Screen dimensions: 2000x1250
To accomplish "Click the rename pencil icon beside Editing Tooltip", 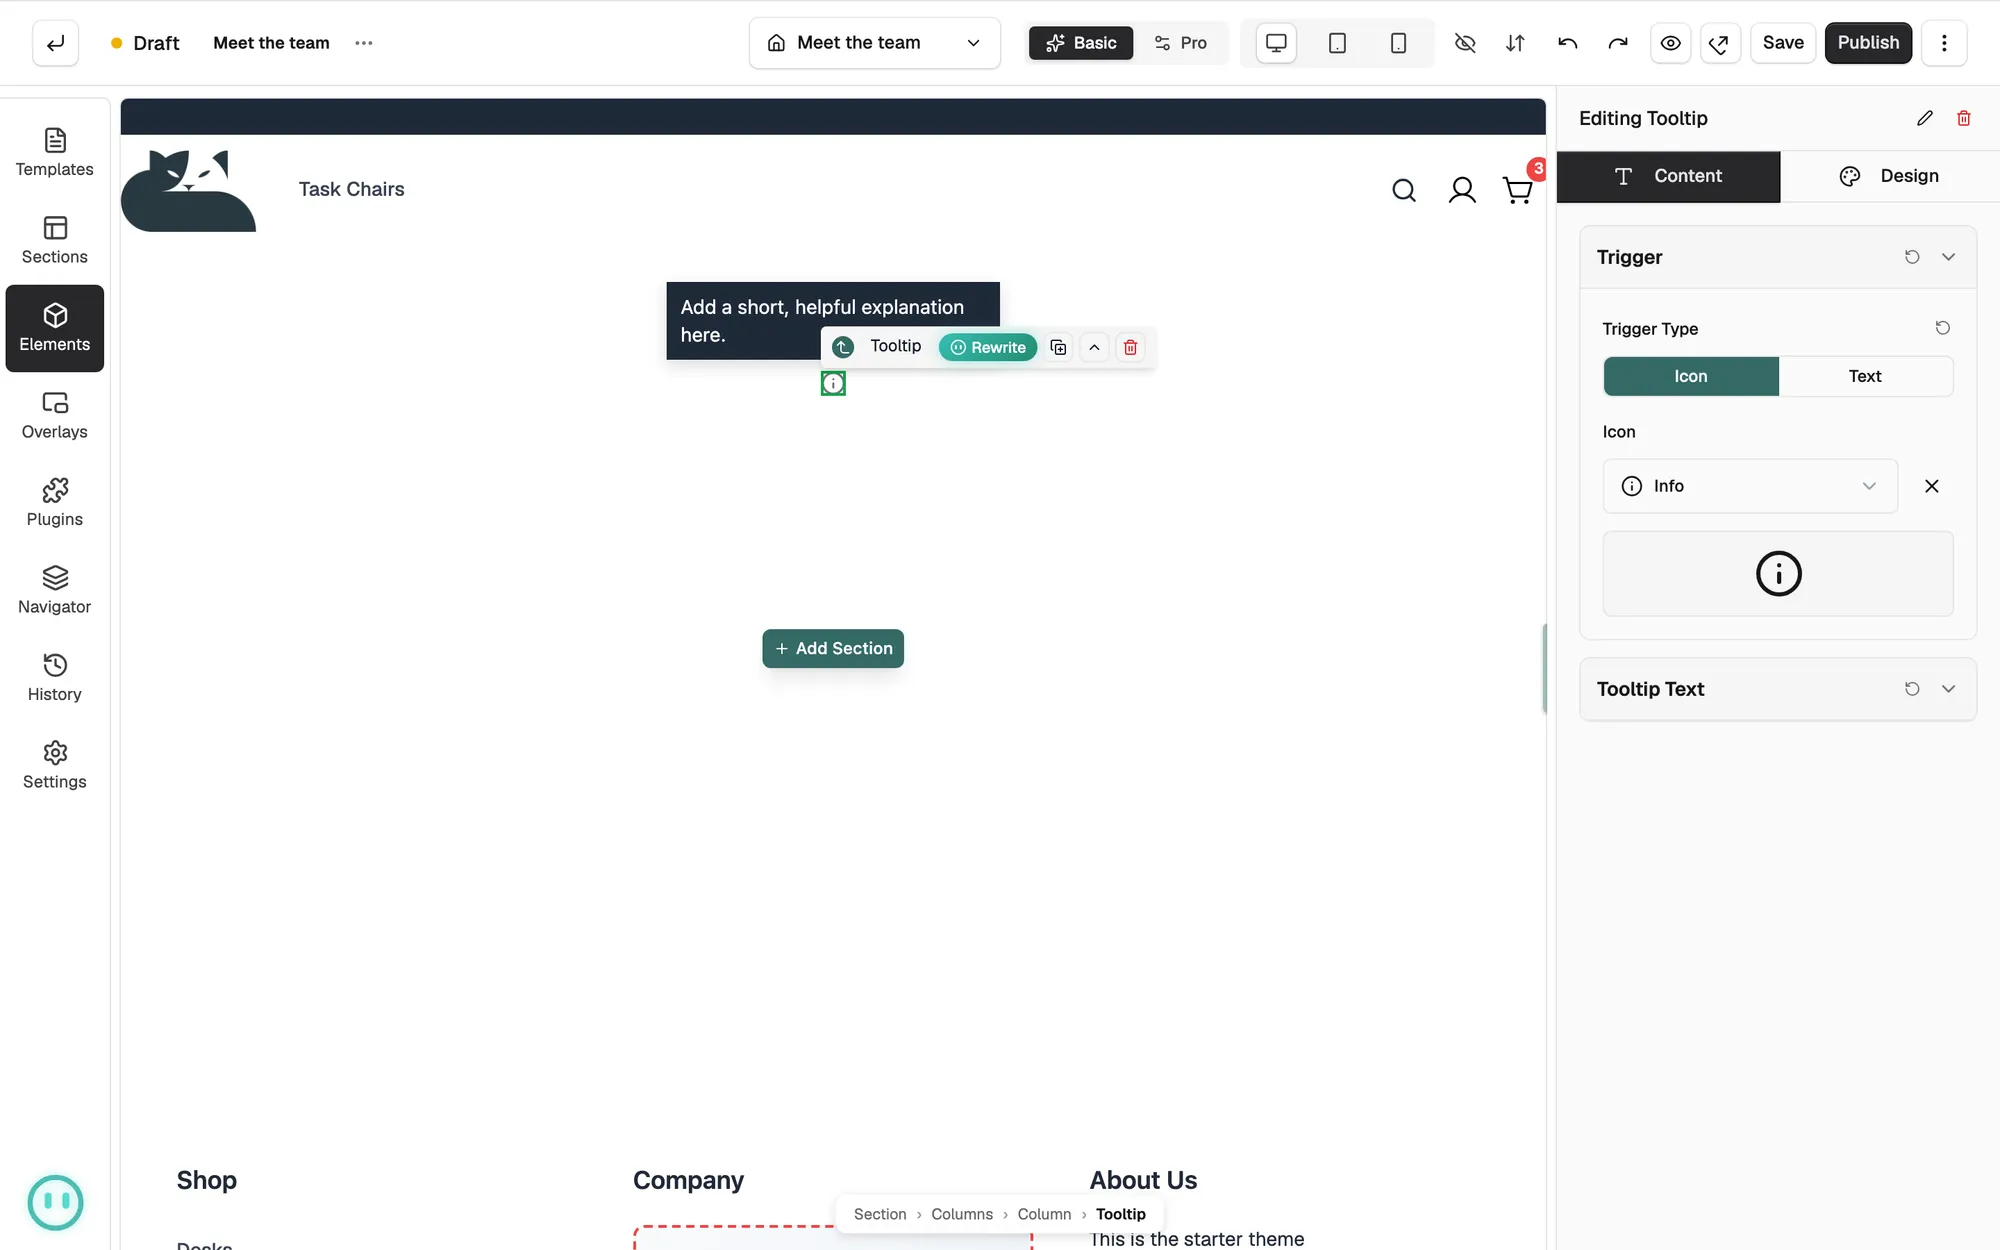I will pos(1925,118).
